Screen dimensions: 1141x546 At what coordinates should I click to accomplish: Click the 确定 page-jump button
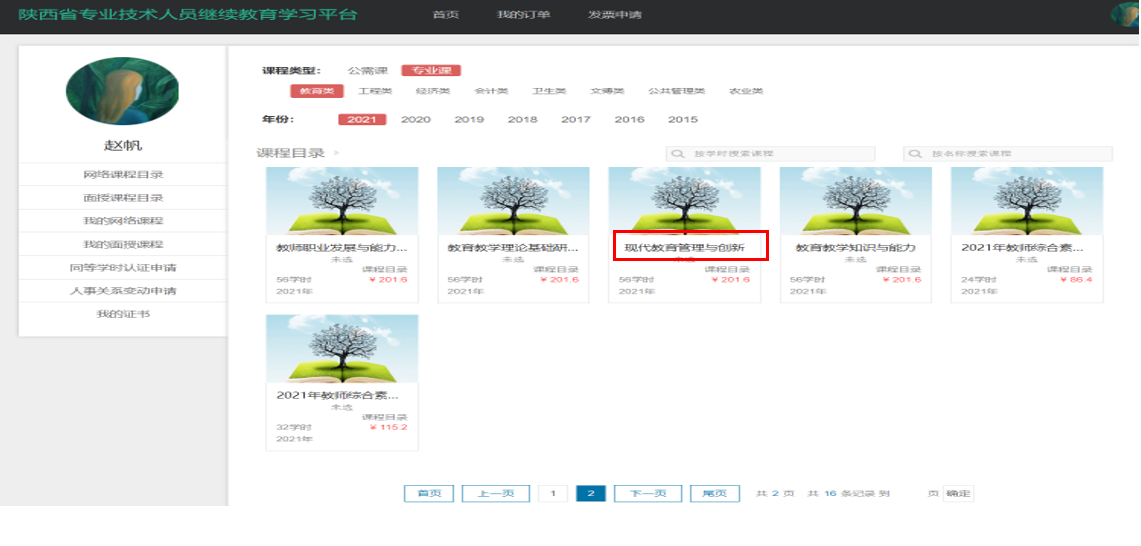[958, 494]
